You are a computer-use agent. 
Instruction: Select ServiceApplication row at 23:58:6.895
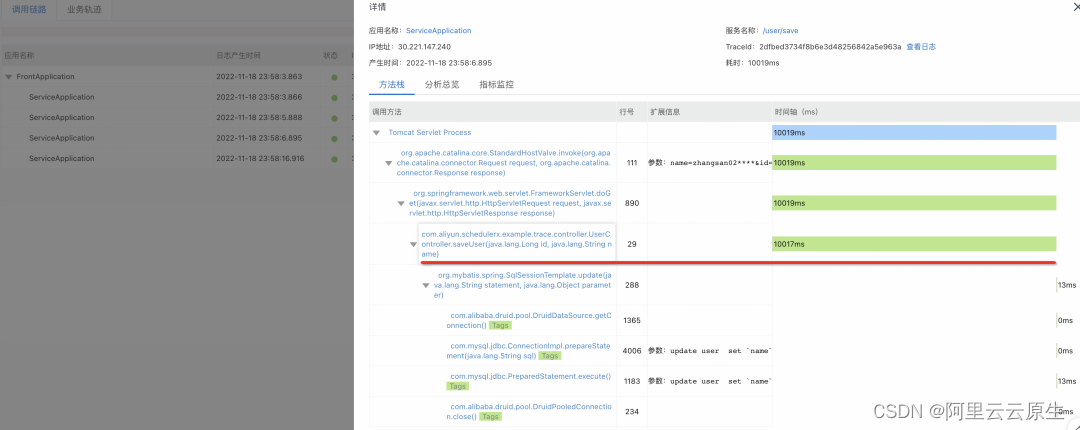(x=177, y=138)
